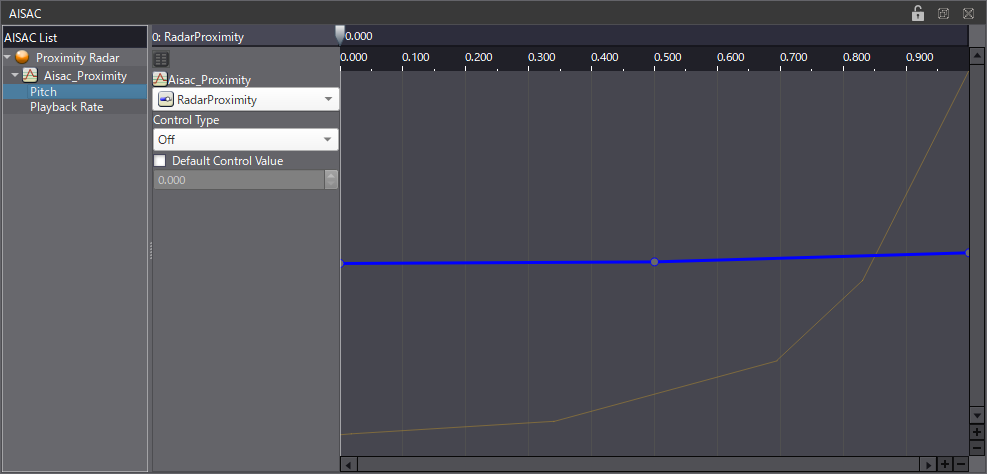Viewport: 987px width, 474px height.
Task: Click the vertical scrollbar up arrow
Action: [977, 56]
